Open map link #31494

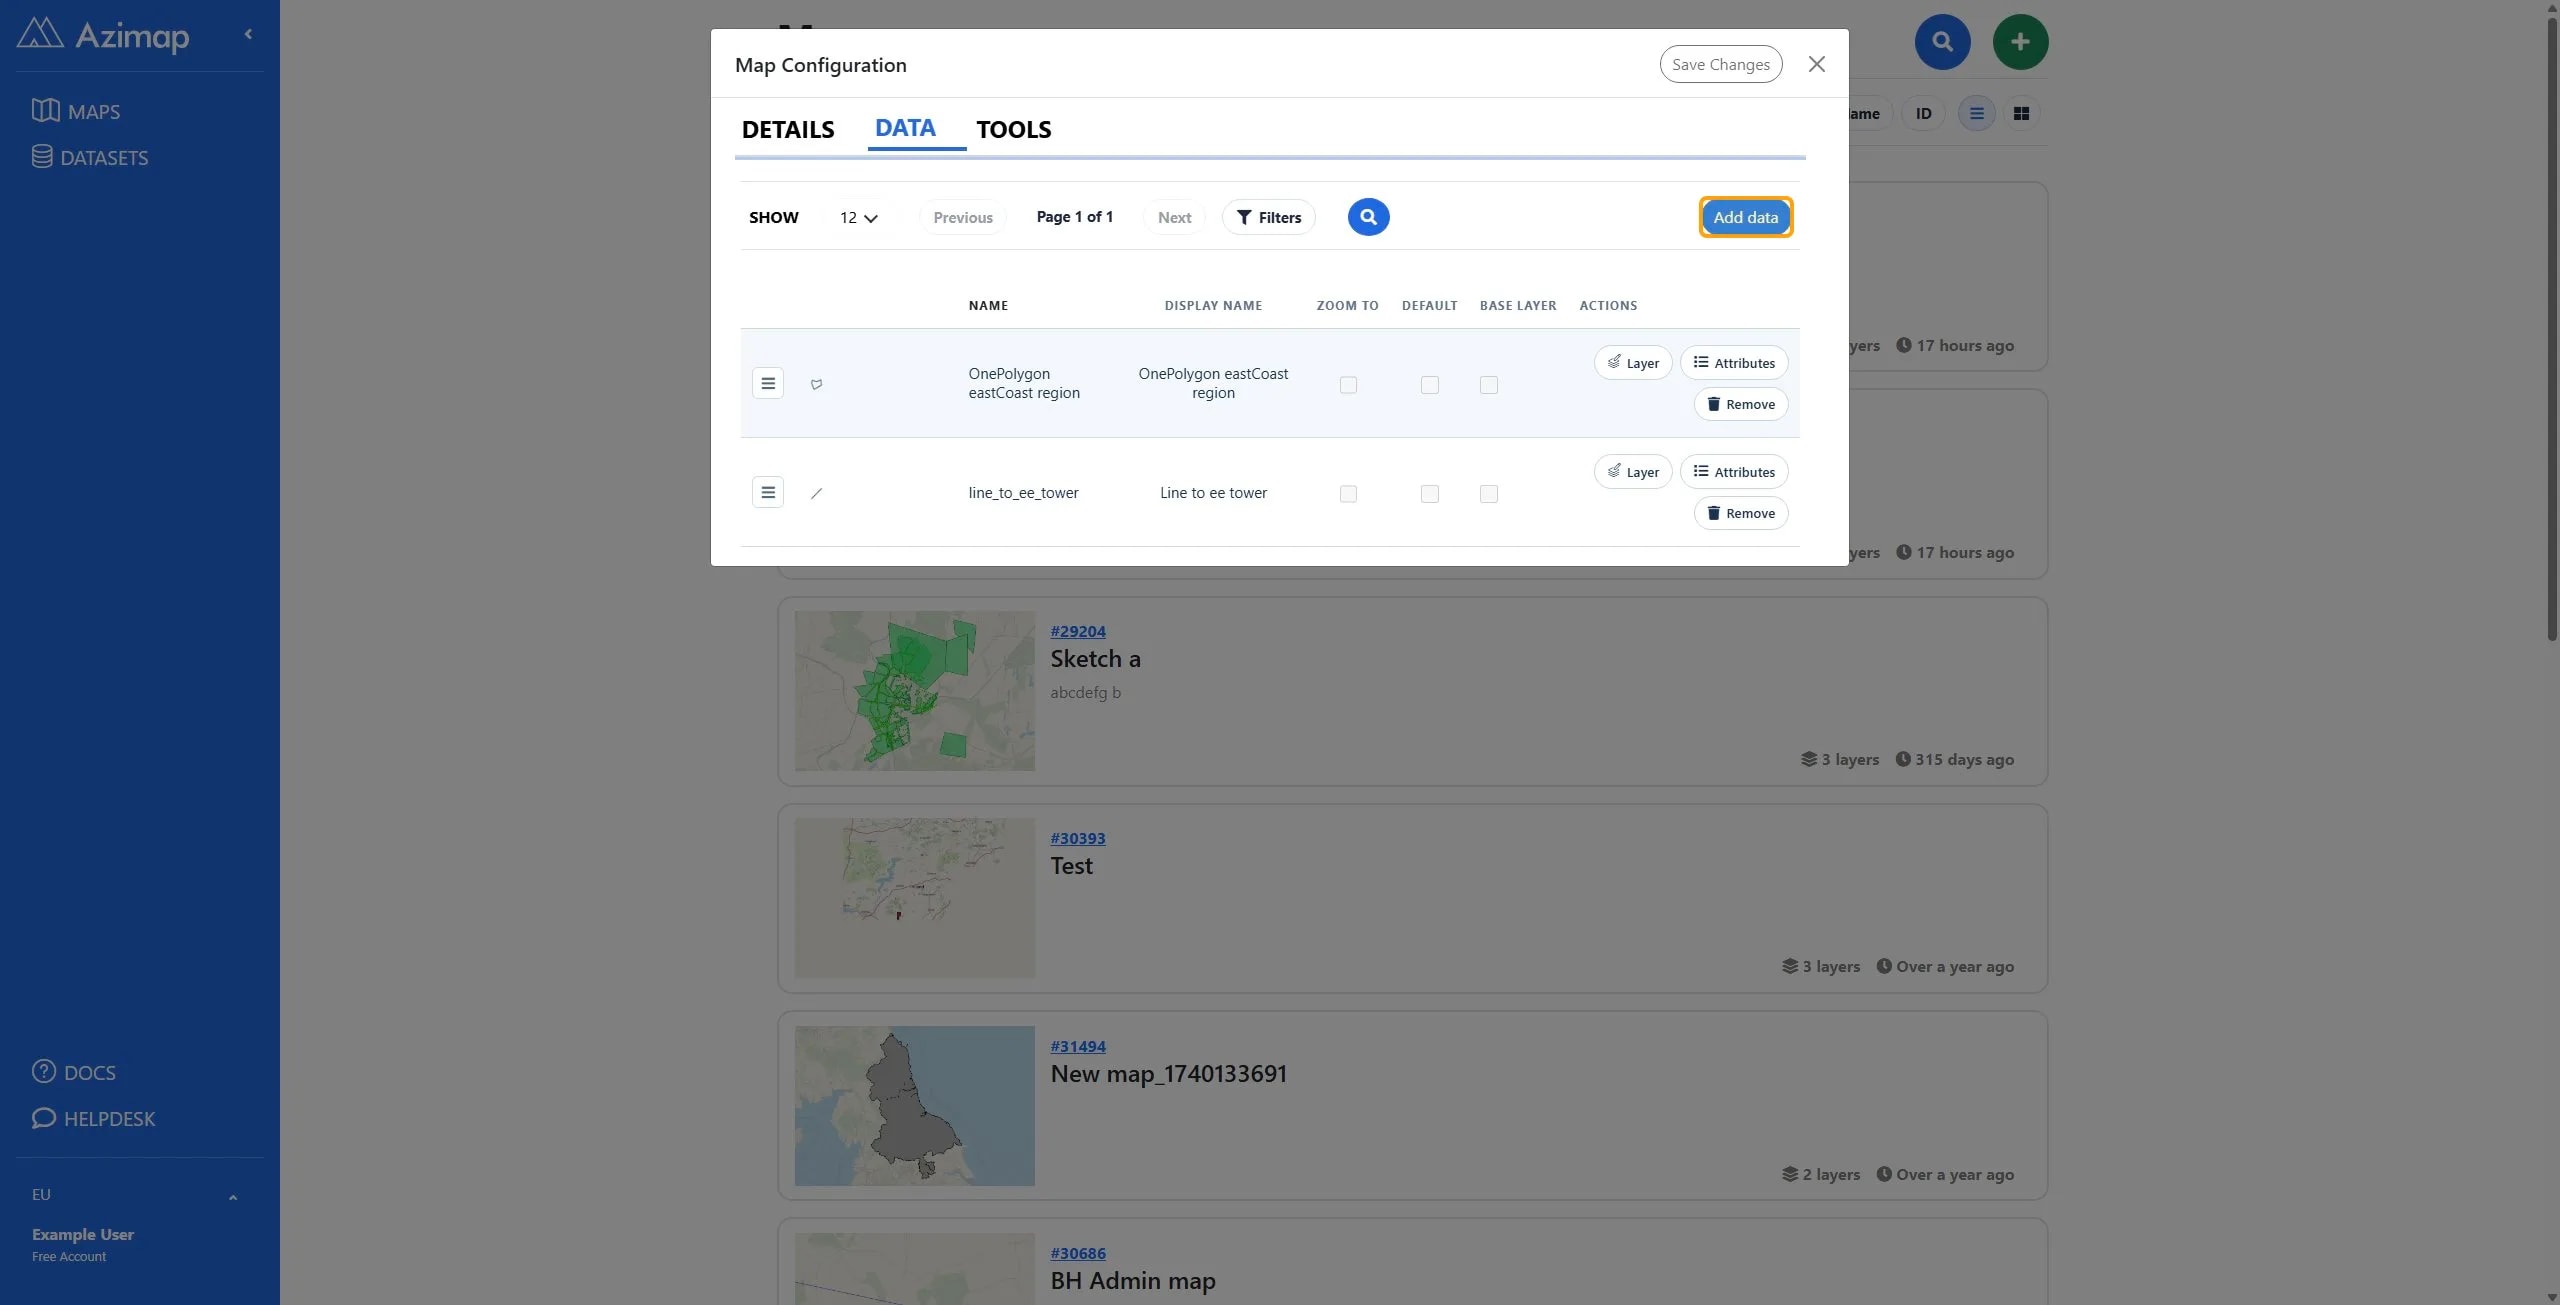1078,1046
